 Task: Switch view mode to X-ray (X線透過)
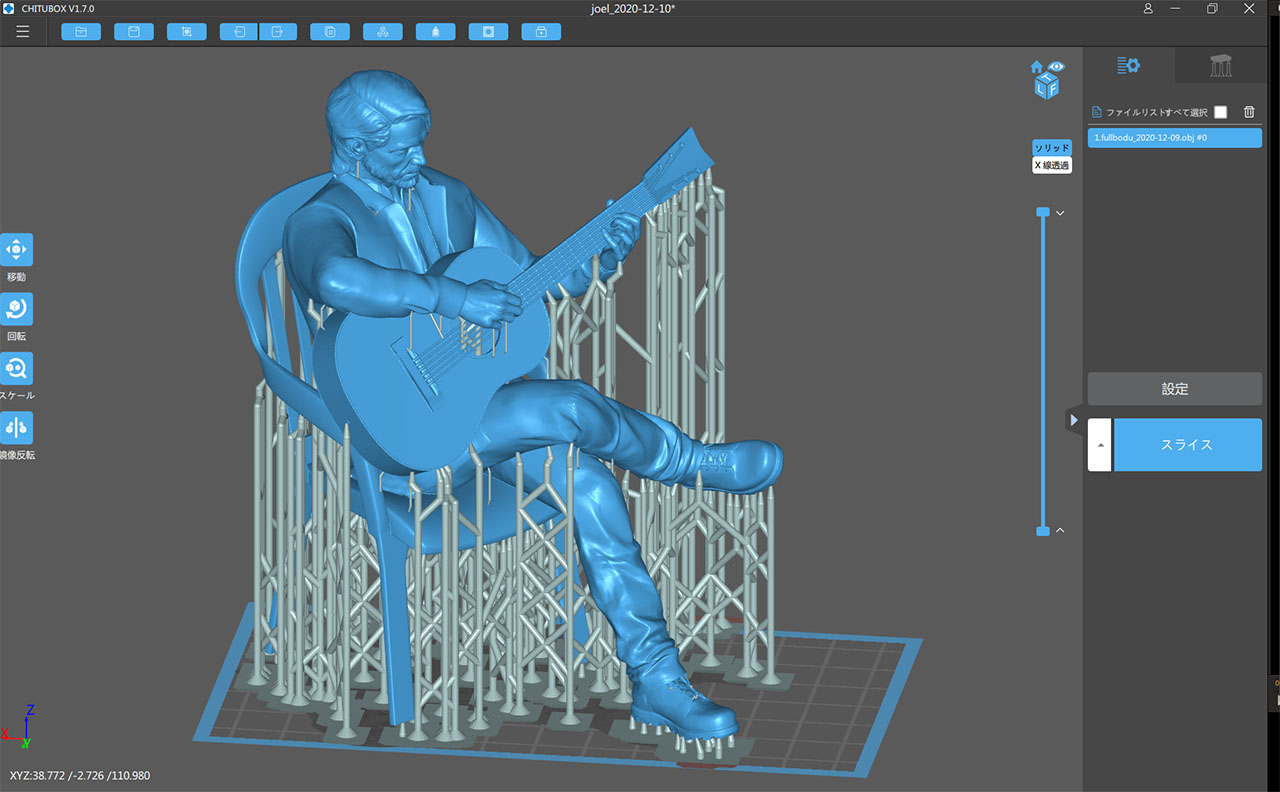coord(1051,165)
